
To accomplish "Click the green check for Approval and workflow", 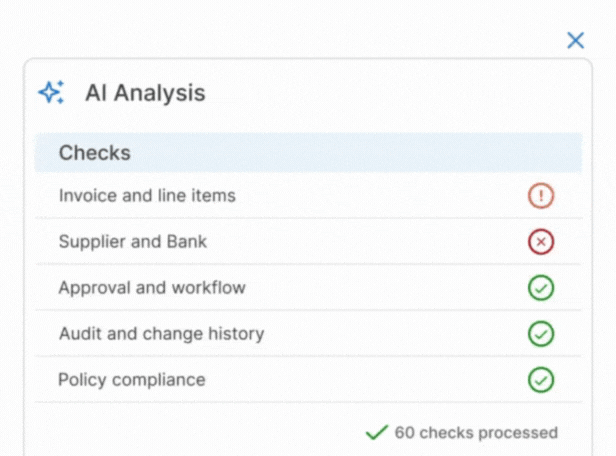I will point(541,288).
